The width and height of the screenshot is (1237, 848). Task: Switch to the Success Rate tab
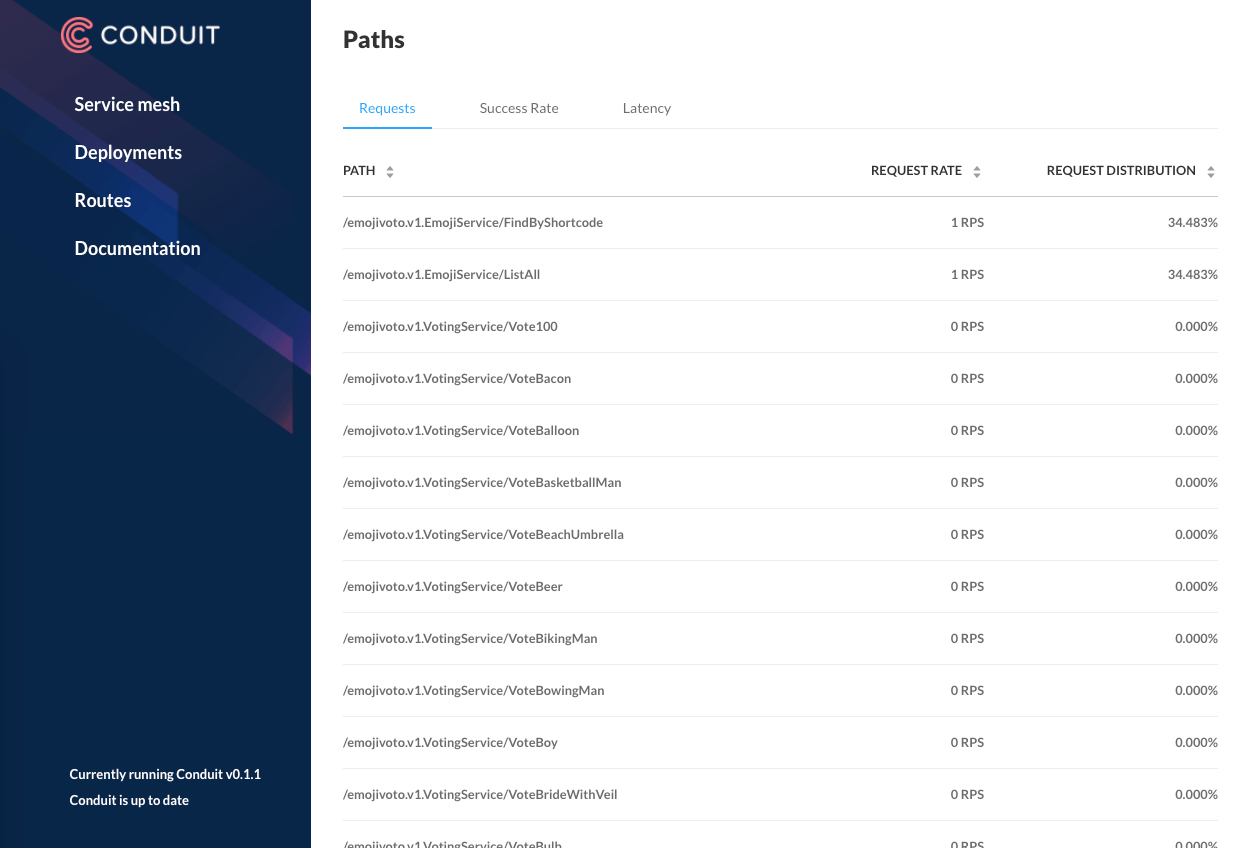pos(519,108)
